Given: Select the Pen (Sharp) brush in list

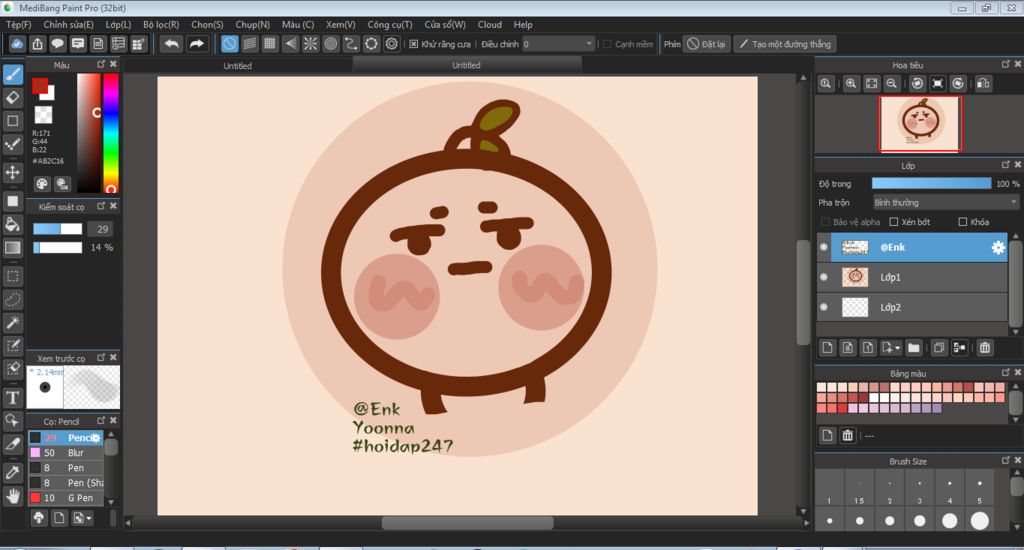Looking at the screenshot, I should click(66, 483).
